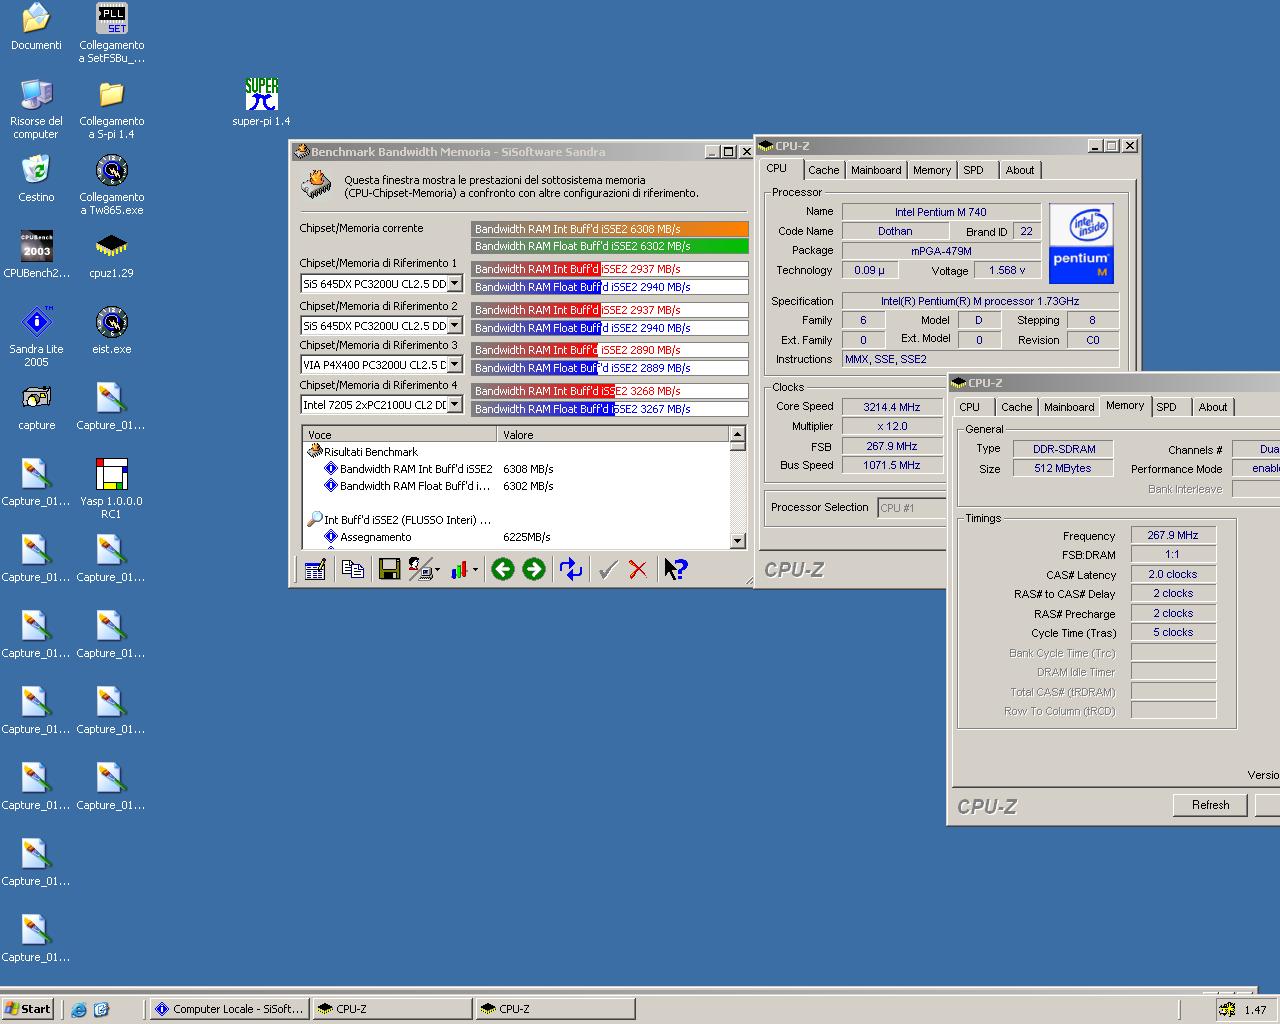The height and width of the screenshot is (1024, 1280).
Task: Open the user/computer icon's dropdown arrow
Action: [x=438, y=570]
